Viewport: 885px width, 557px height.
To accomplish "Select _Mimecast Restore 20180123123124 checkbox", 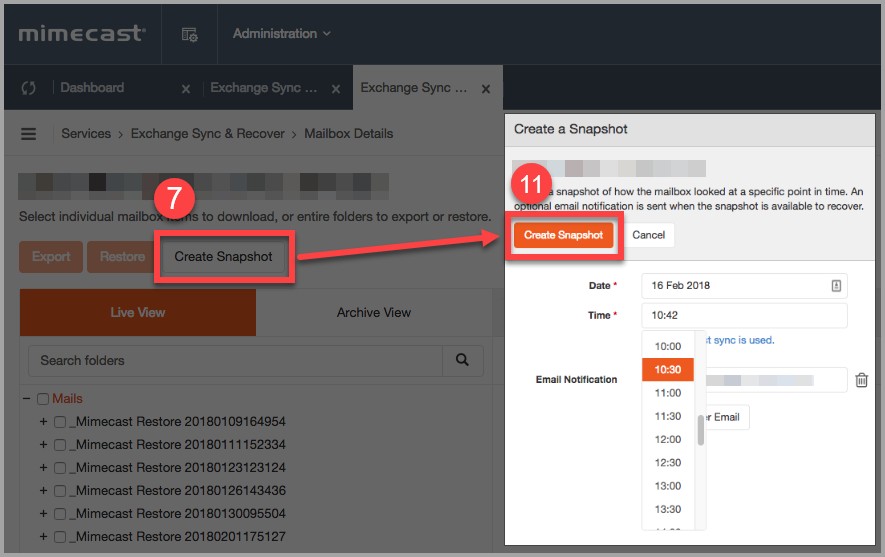I will 60,468.
